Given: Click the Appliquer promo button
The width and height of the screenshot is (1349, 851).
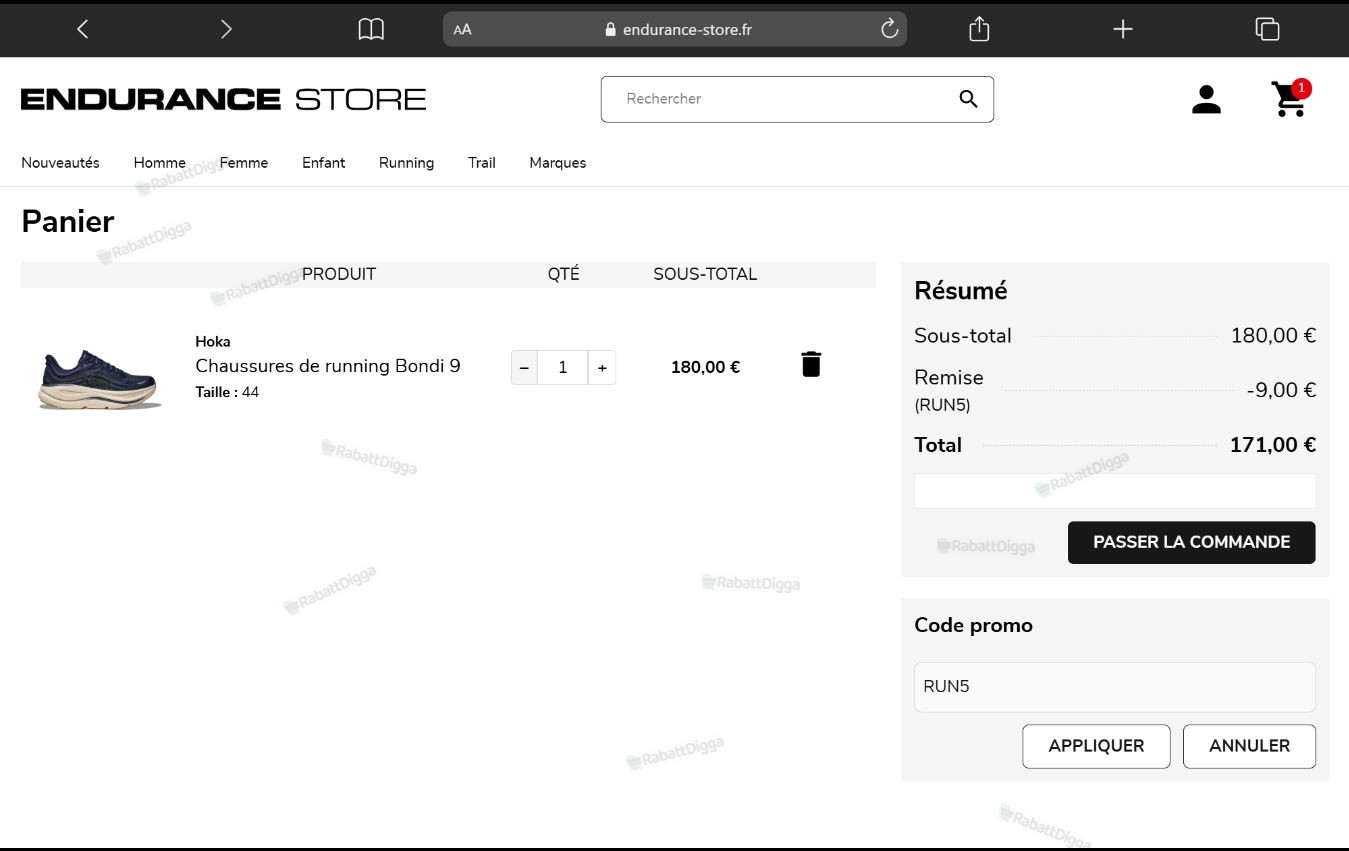Looking at the screenshot, I should pos(1096,746).
